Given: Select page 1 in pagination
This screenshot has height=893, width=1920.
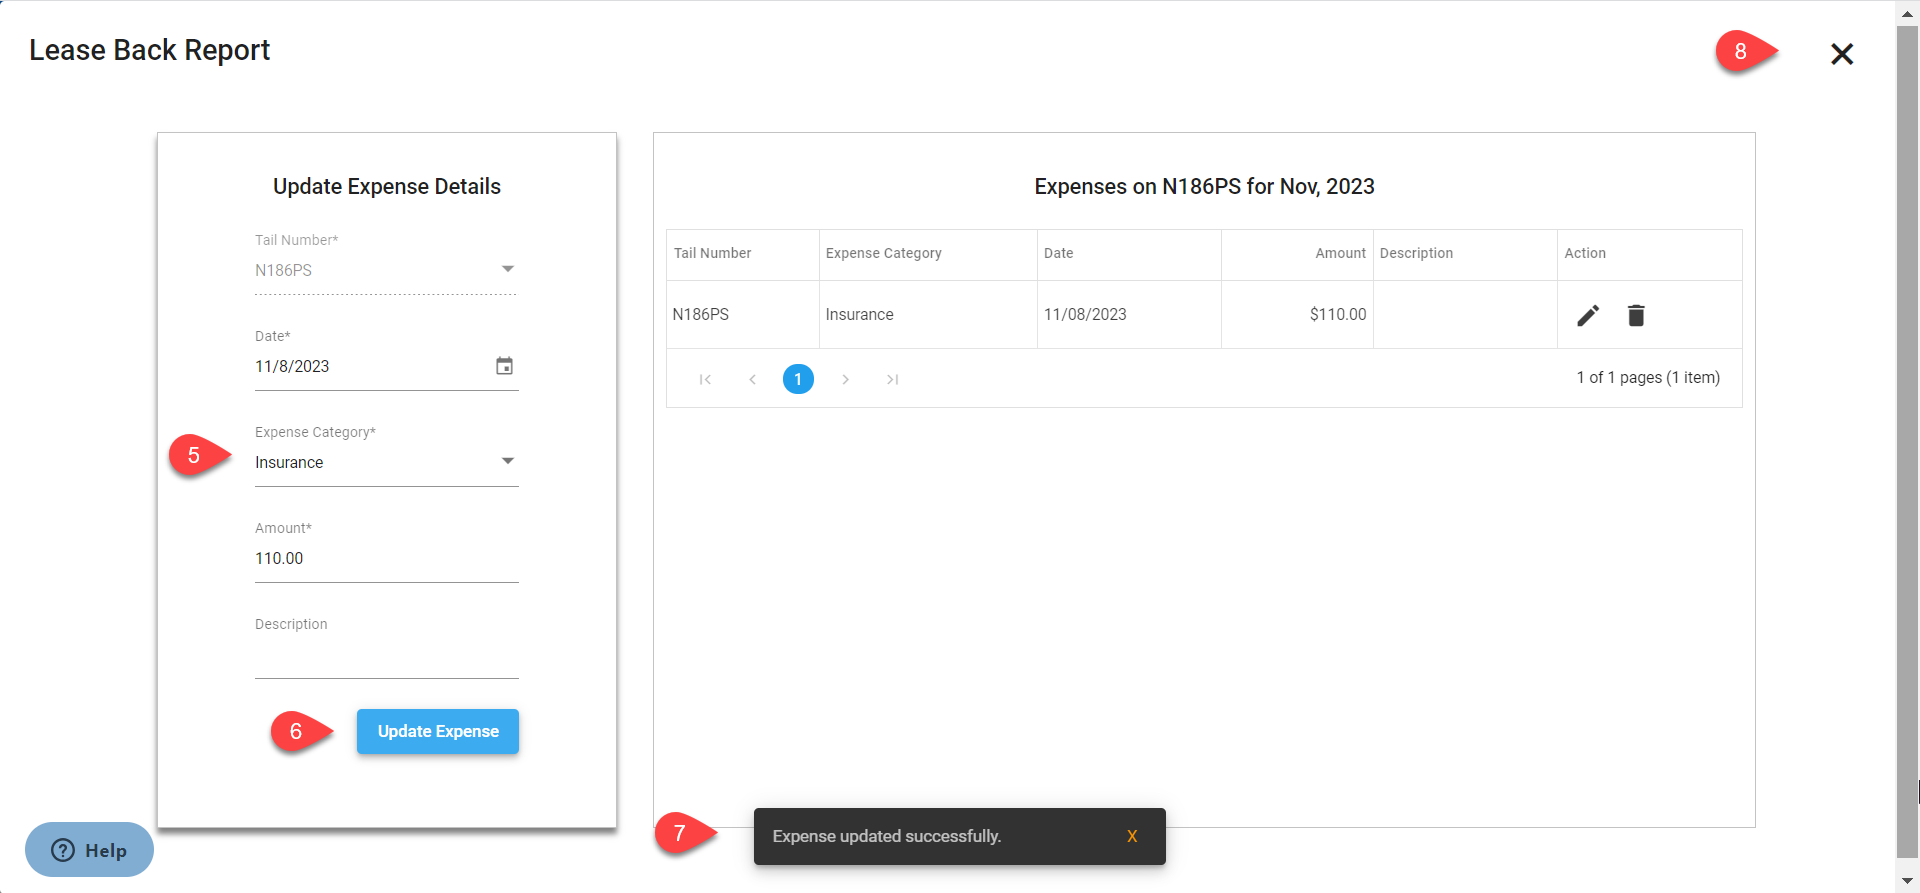Looking at the screenshot, I should [798, 379].
